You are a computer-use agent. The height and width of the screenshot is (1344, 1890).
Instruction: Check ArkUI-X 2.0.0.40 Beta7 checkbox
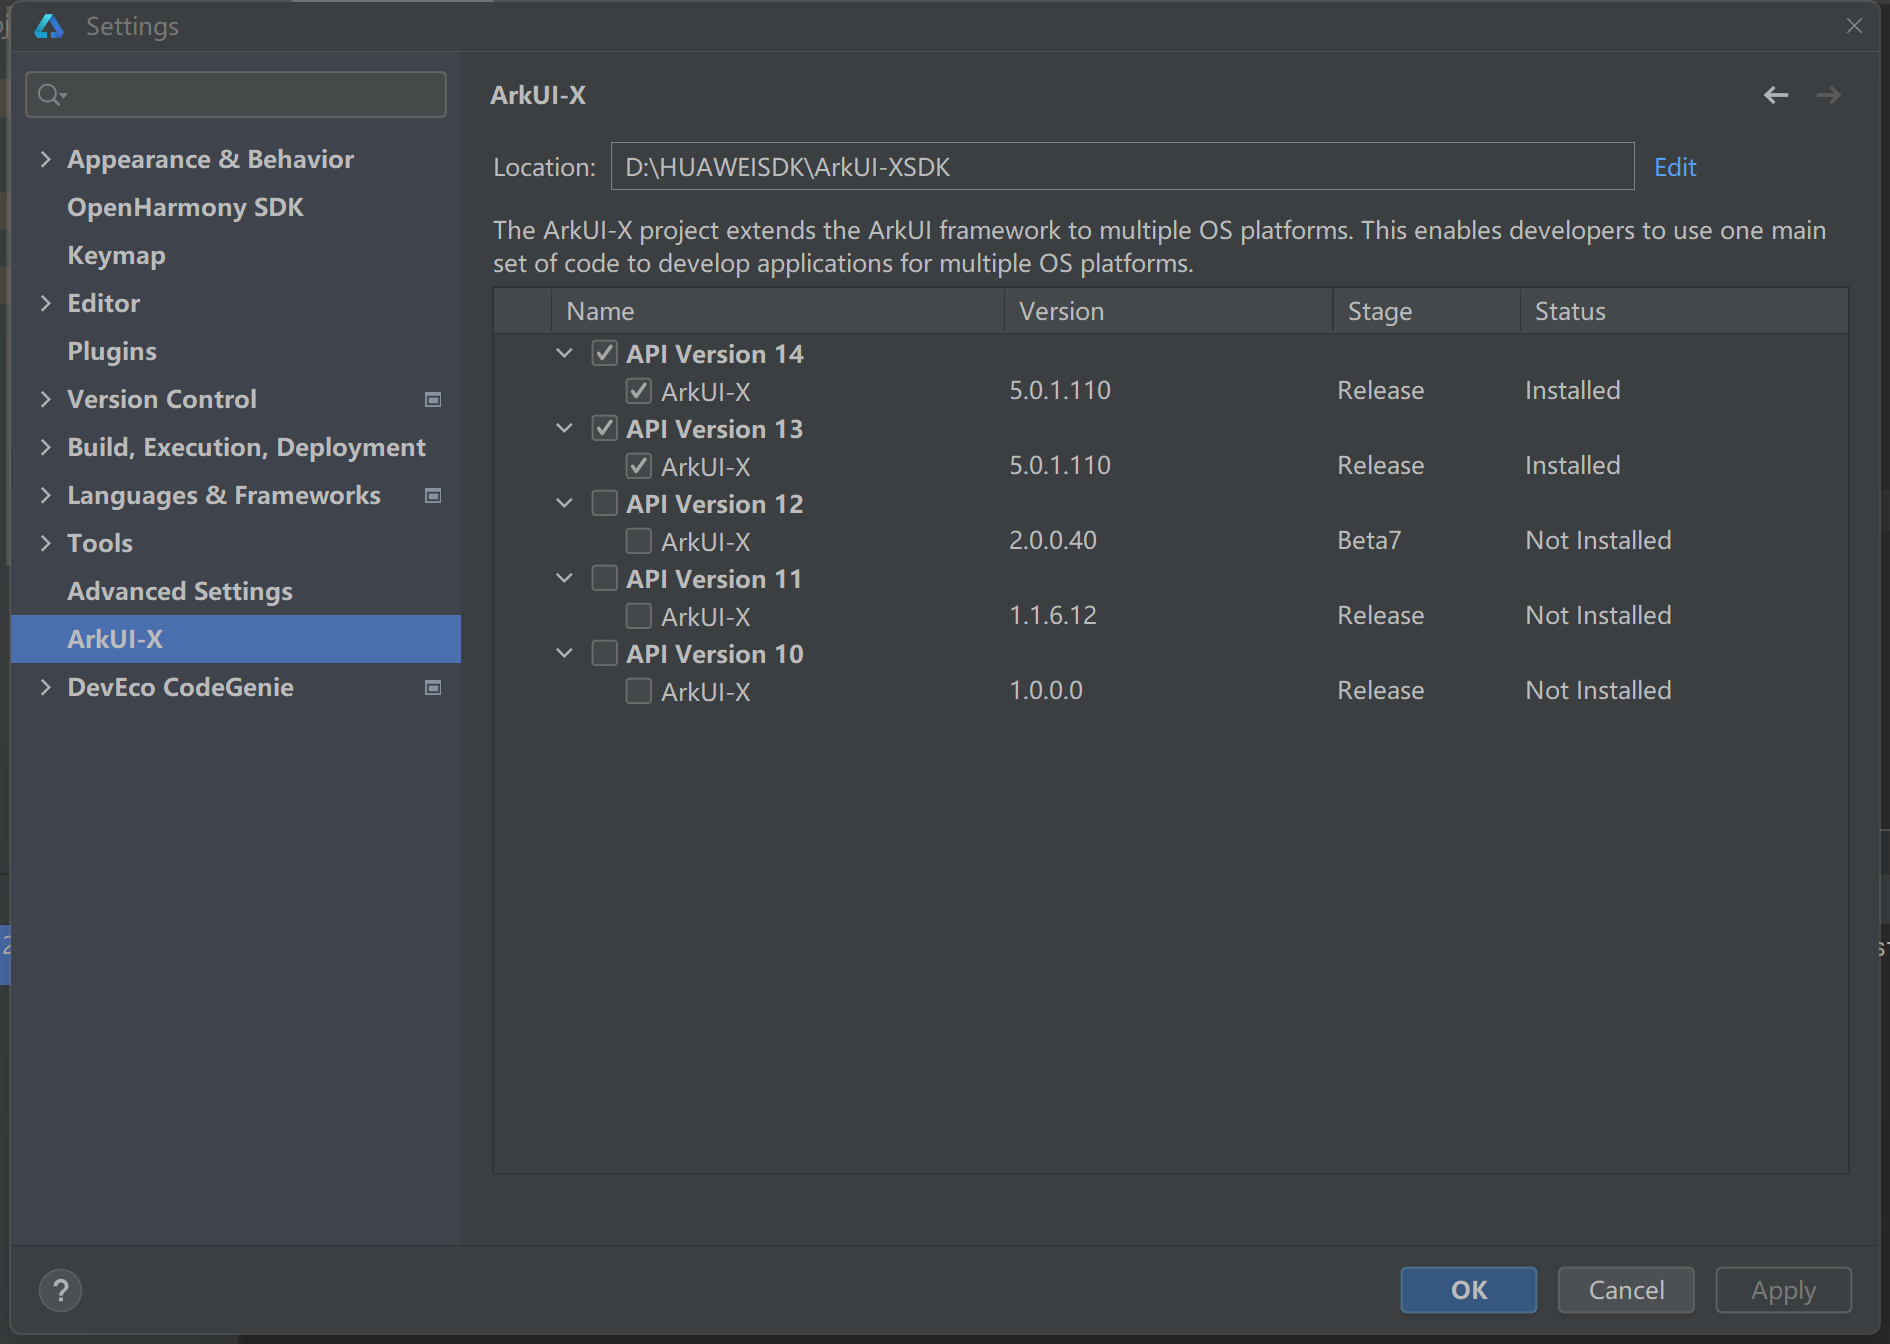(638, 541)
